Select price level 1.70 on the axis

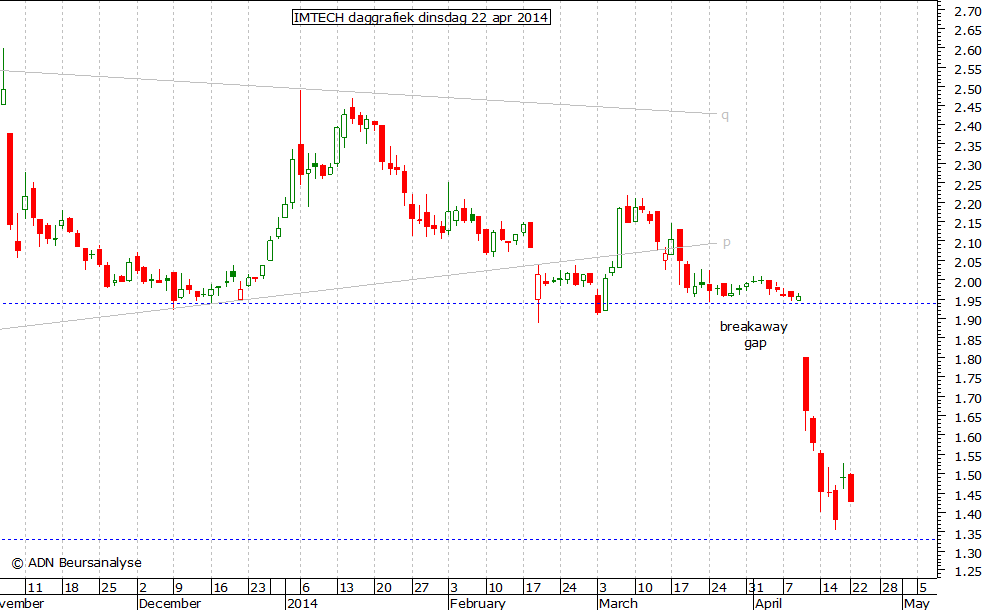point(967,398)
